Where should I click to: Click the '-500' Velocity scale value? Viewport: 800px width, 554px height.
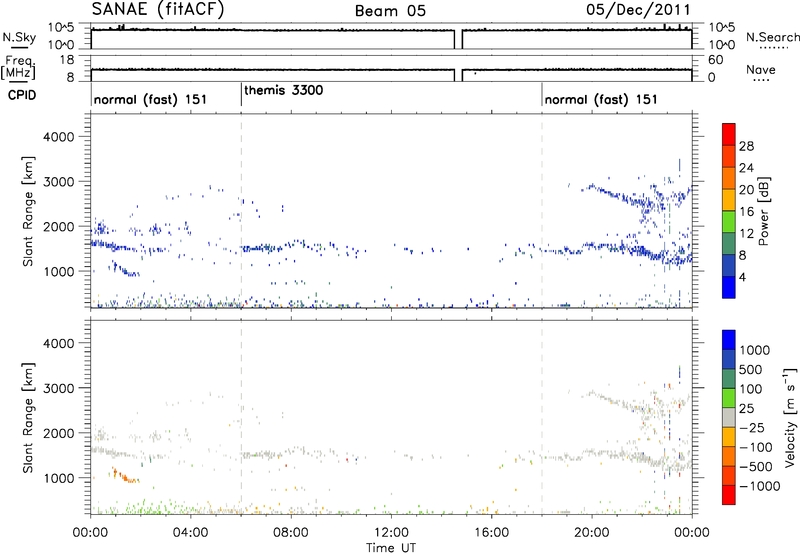(x=756, y=466)
